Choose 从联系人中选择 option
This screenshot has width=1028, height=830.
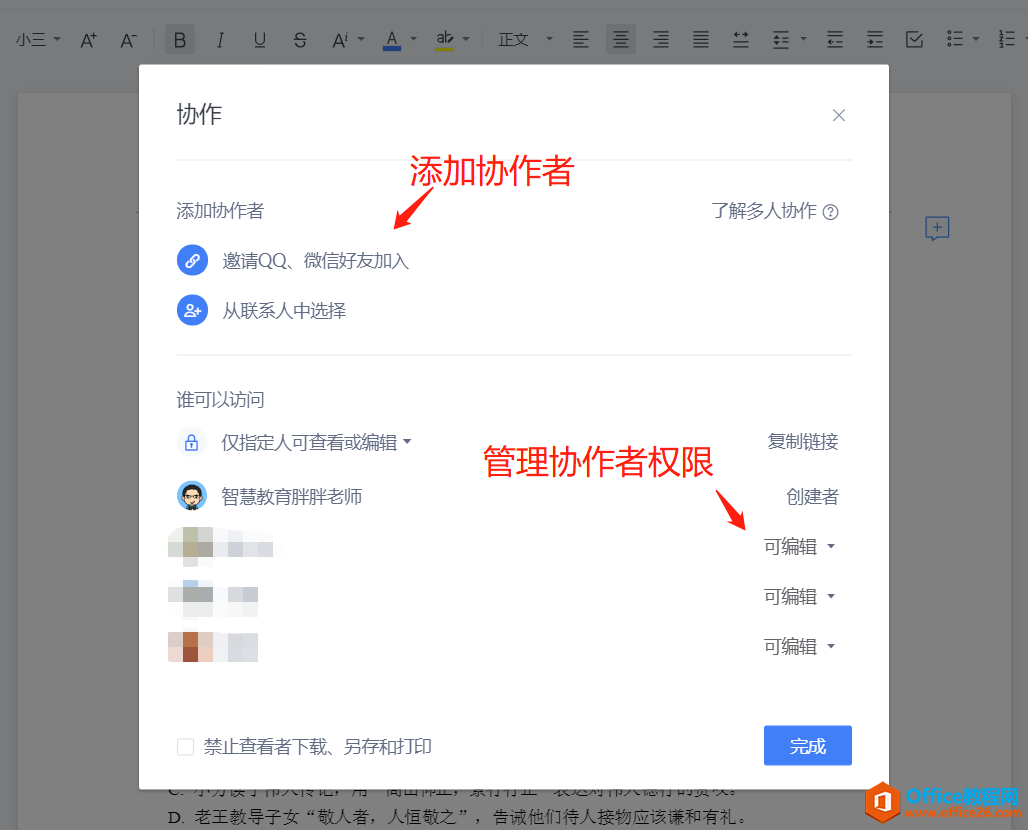click(x=284, y=311)
